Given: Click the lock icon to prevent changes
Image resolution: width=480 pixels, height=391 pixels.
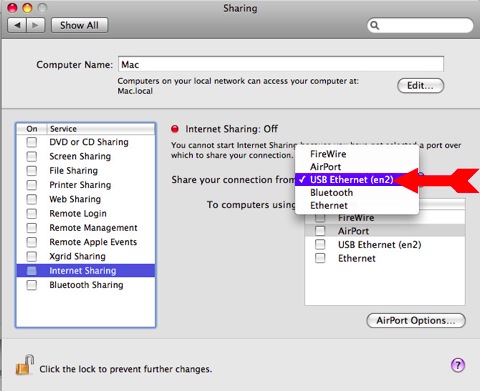Looking at the screenshot, I should (25, 365).
